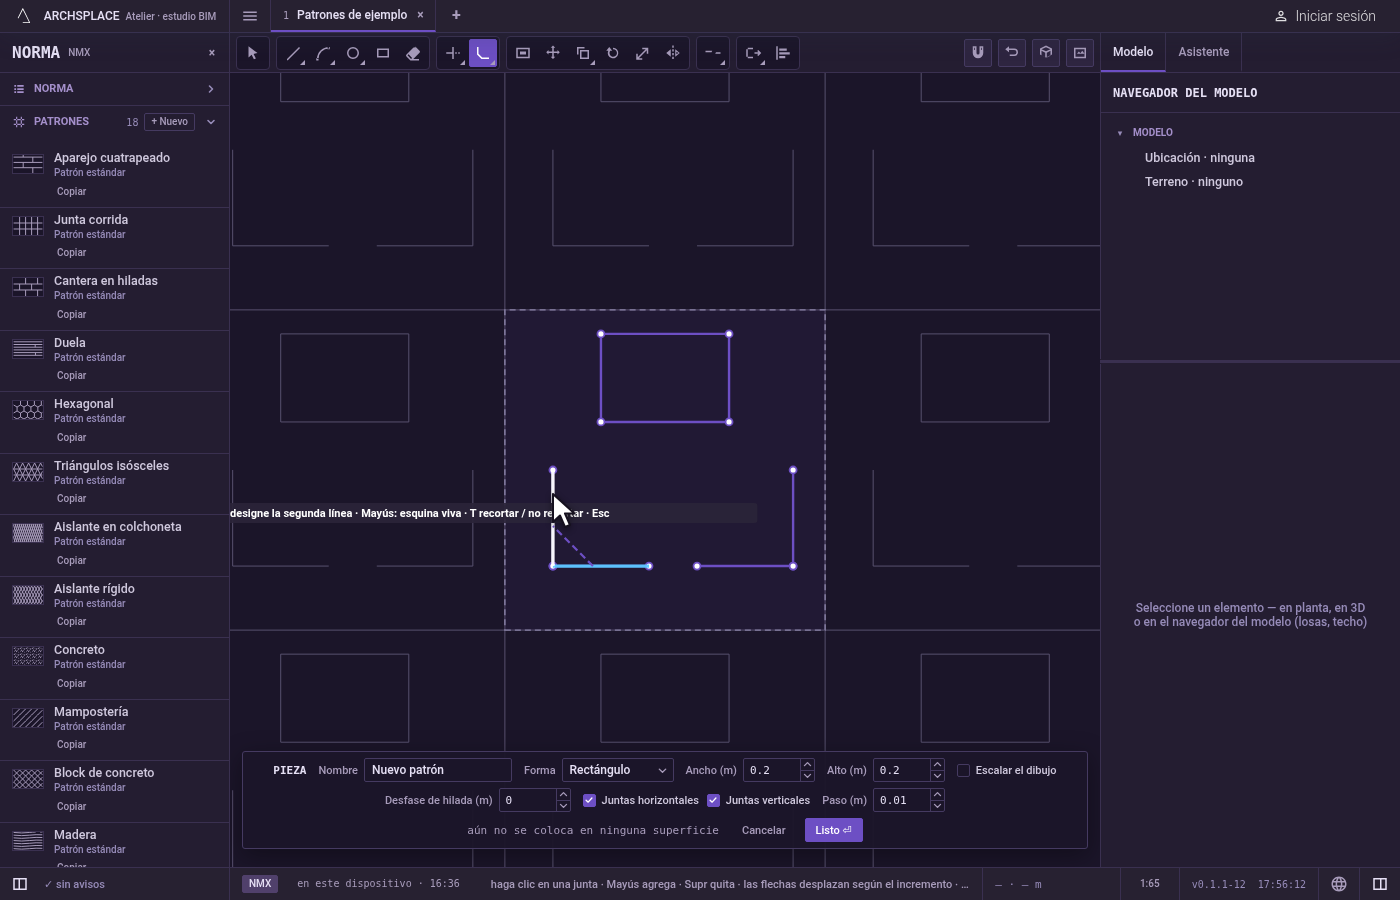This screenshot has height=900, width=1400.
Task: Click Copiar under Hexagonal pattern
Action: [72, 437]
